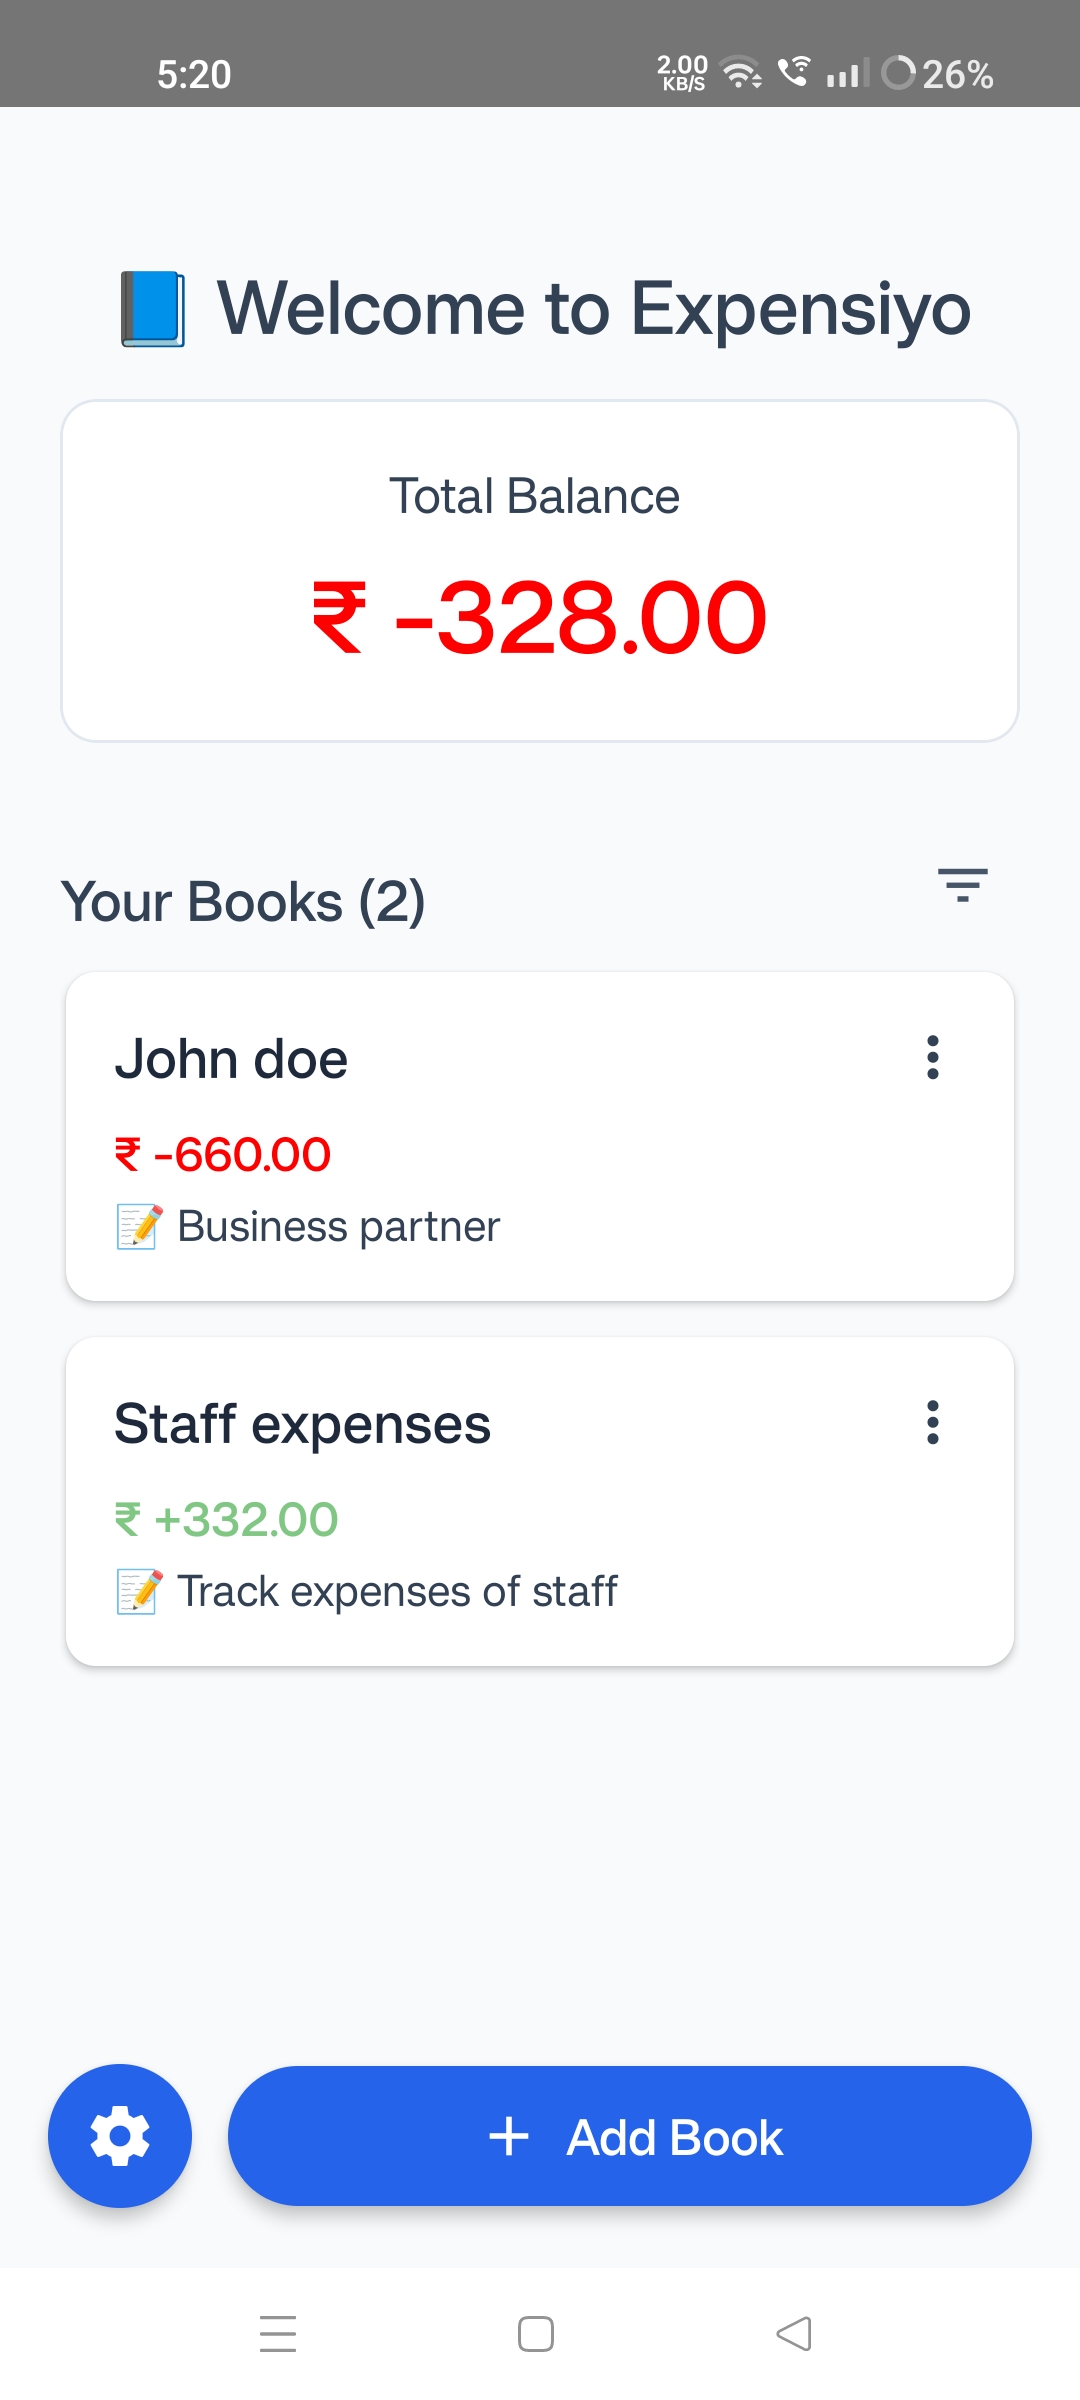Viewport: 1080px width, 2400px height.
Task: Open the three-dot menu for Staff expenses book
Action: (933, 1423)
